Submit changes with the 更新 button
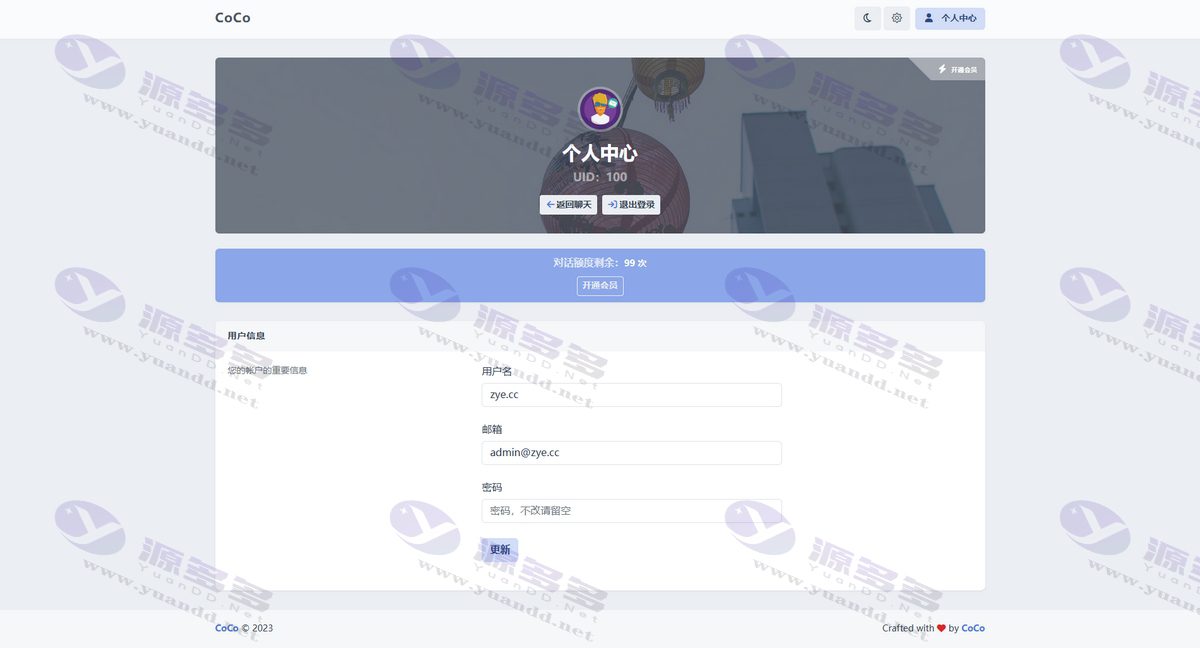The width and height of the screenshot is (1200, 648). pyautogui.click(x=500, y=550)
